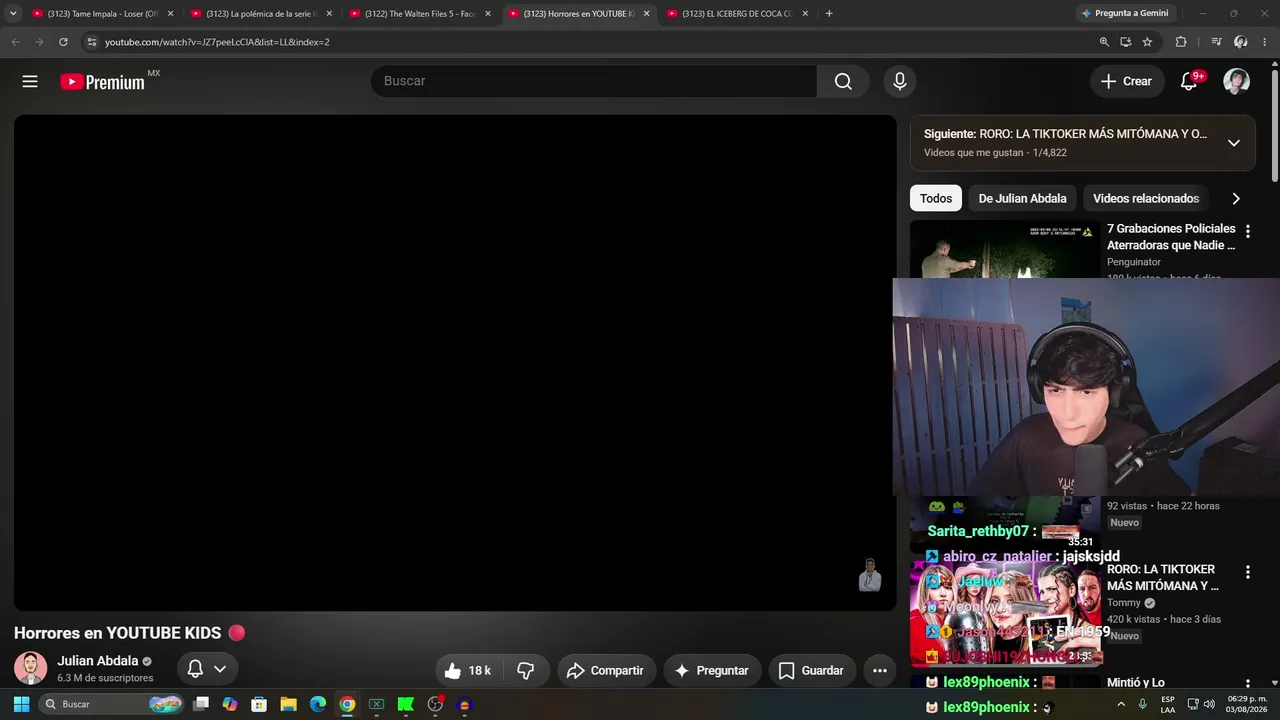Bookmark this page with the star icon
Image resolution: width=1280 pixels, height=720 pixels.
(1147, 42)
